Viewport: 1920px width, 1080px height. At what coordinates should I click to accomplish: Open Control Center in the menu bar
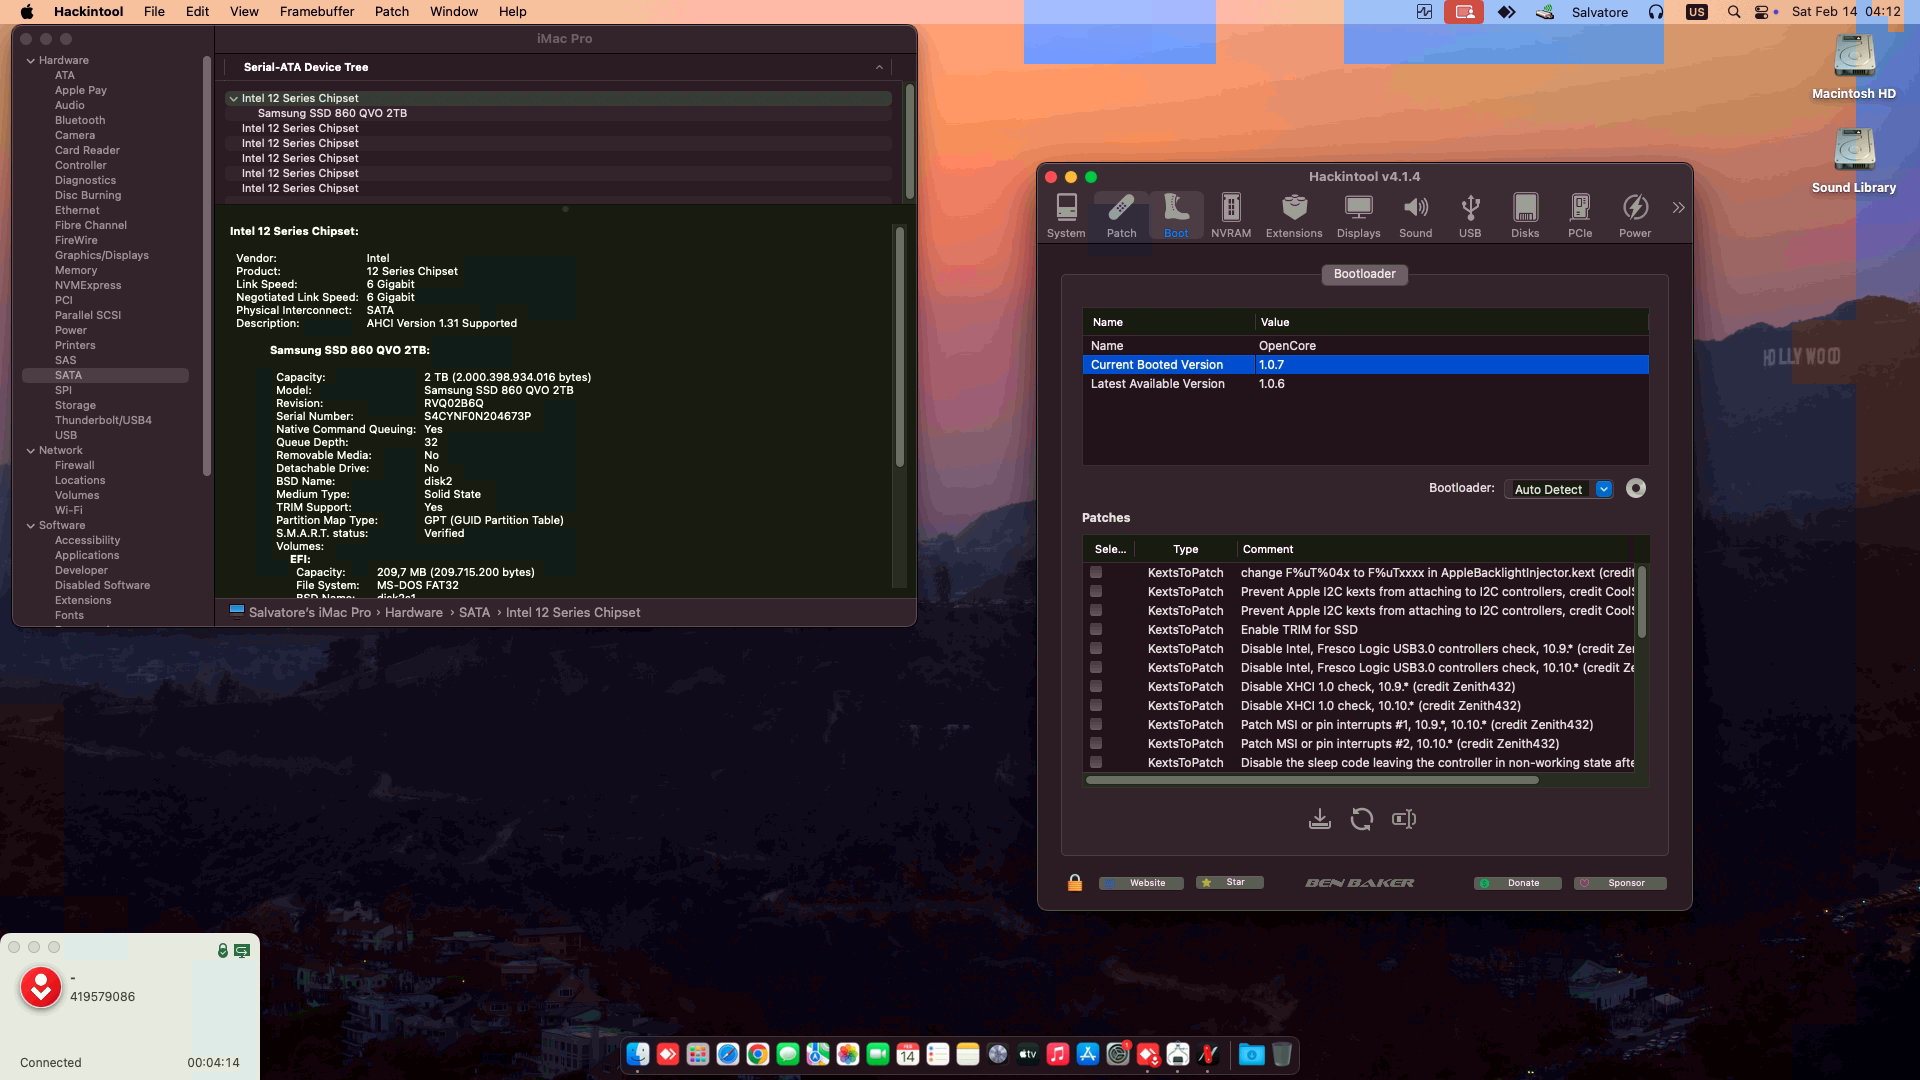[x=1761, y=12]
